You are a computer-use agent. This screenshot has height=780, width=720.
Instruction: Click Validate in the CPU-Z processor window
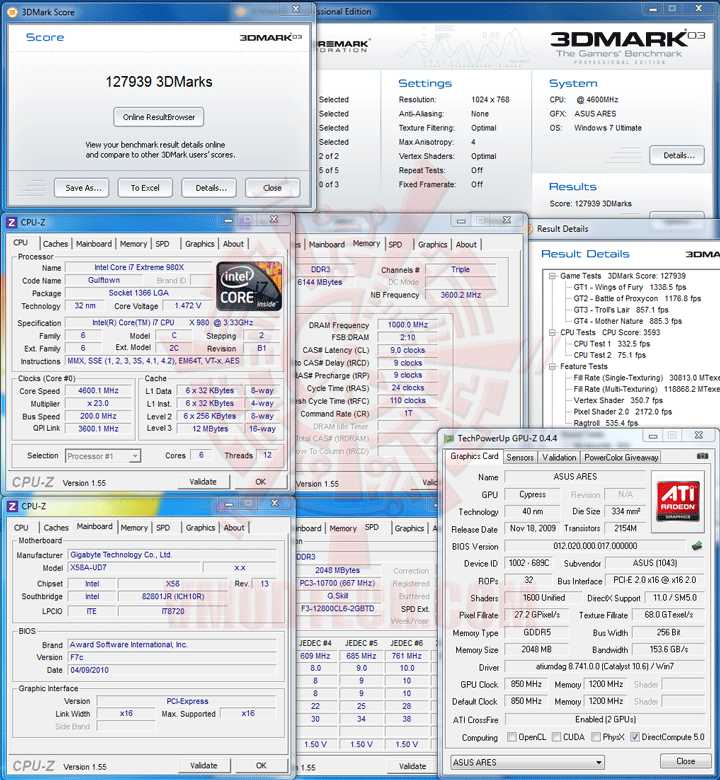coord(203,482)
